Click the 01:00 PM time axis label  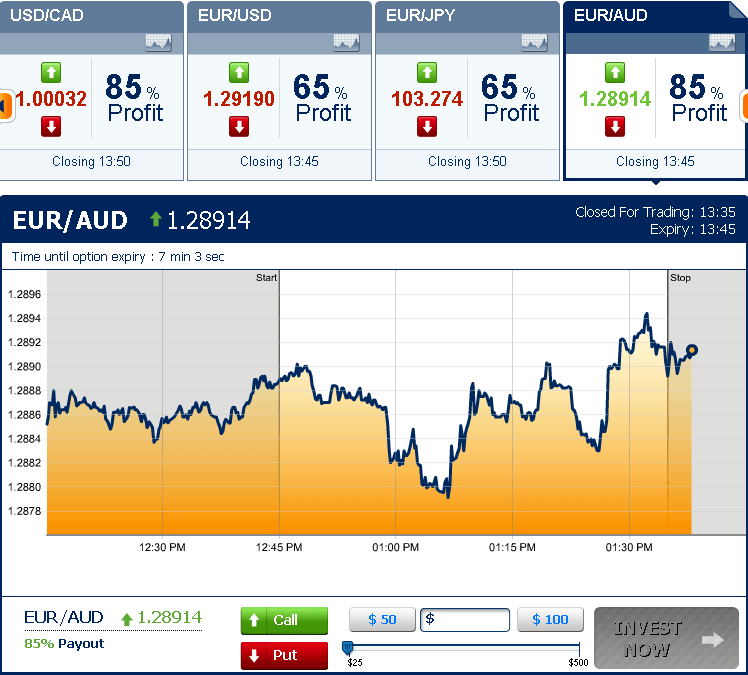(x=395, y=547)
